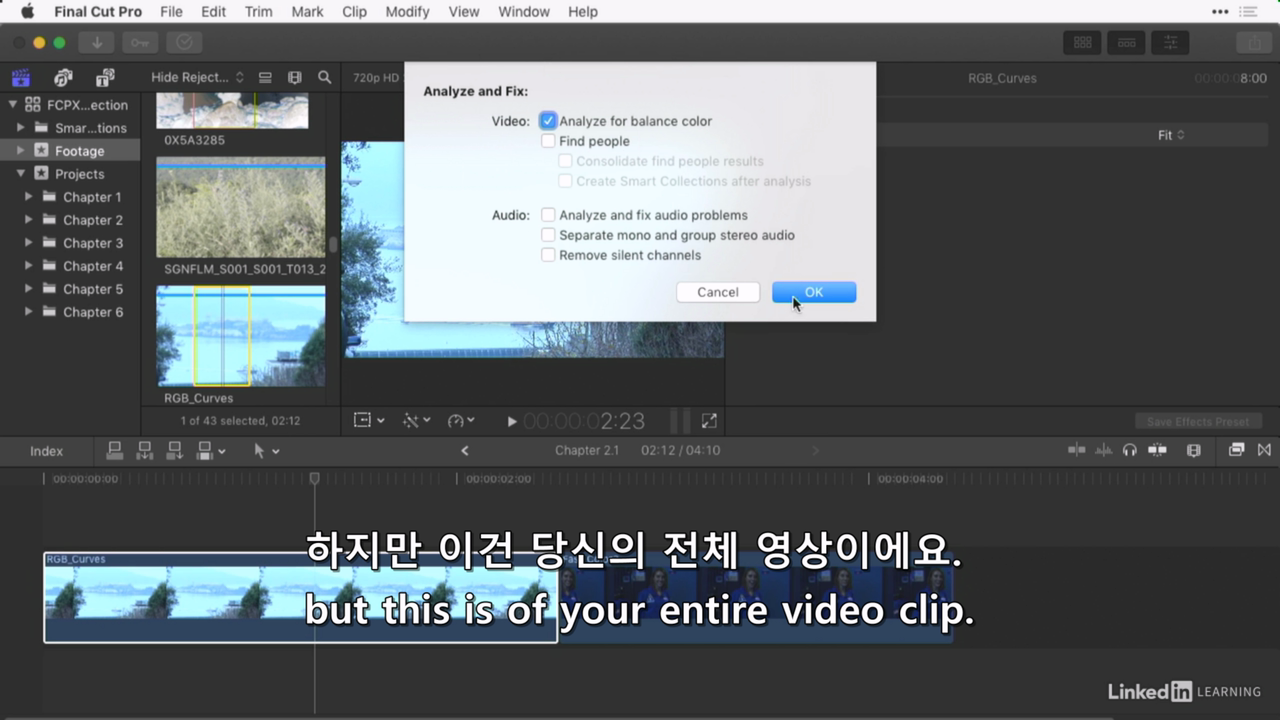The width and height of the screenshot is (1280, 720).
Task: Open the Apple menu
Action: (x=27, y=12)
